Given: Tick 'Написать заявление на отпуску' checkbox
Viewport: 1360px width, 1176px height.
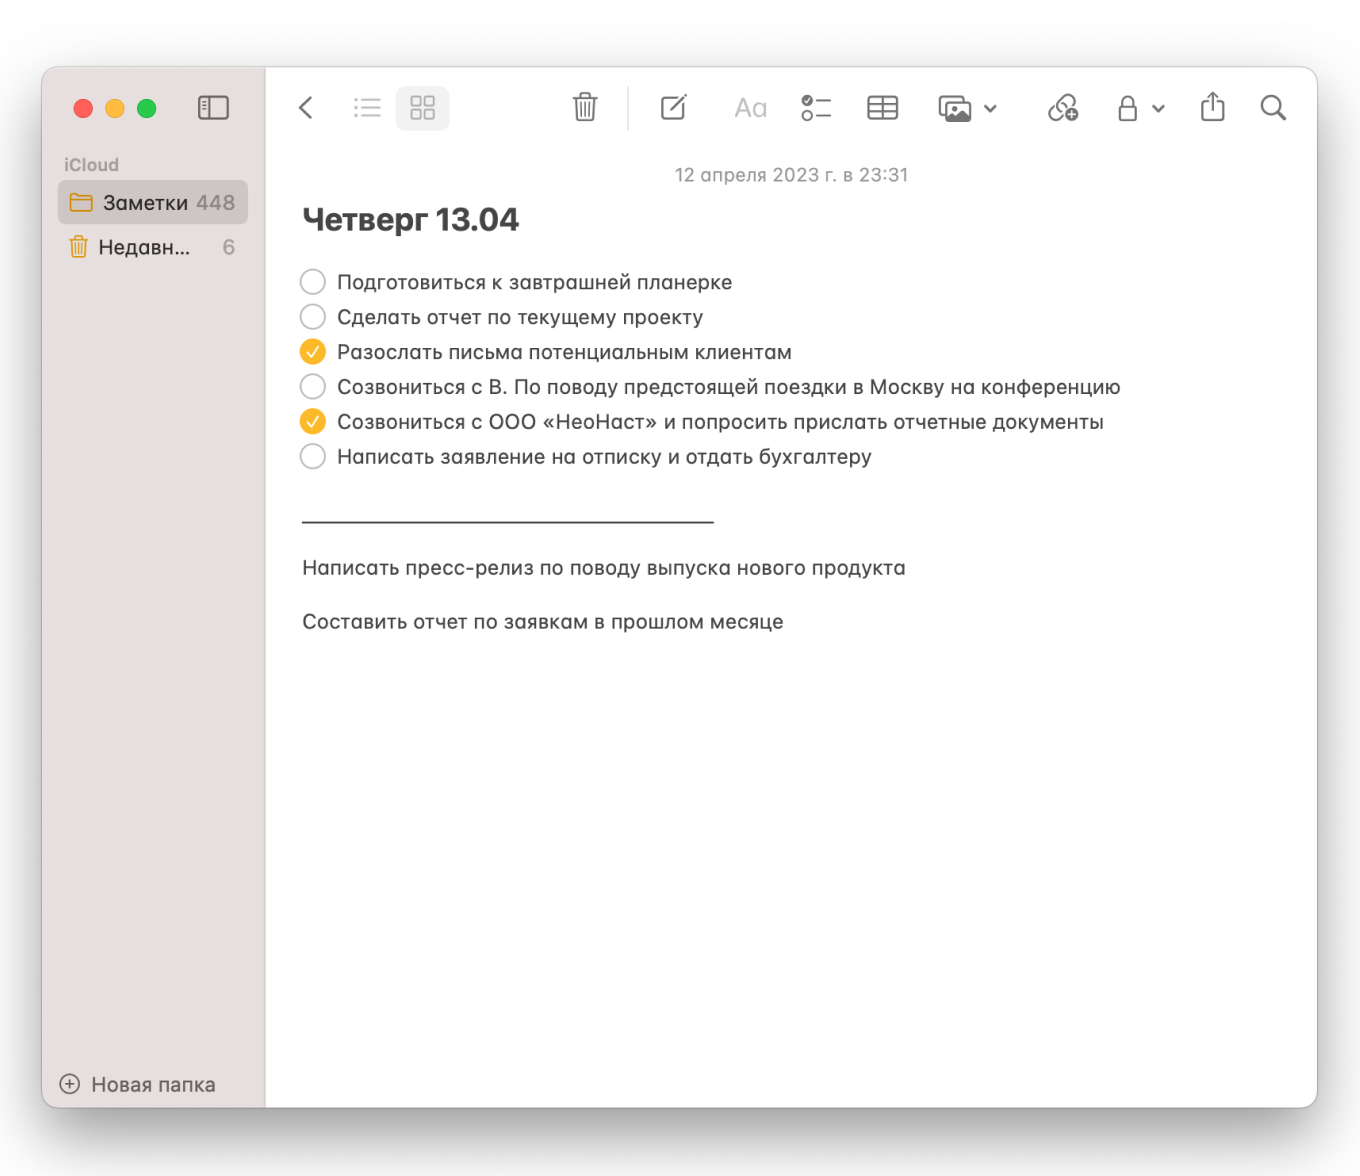Looking at the screenshot, I should 313,457.
